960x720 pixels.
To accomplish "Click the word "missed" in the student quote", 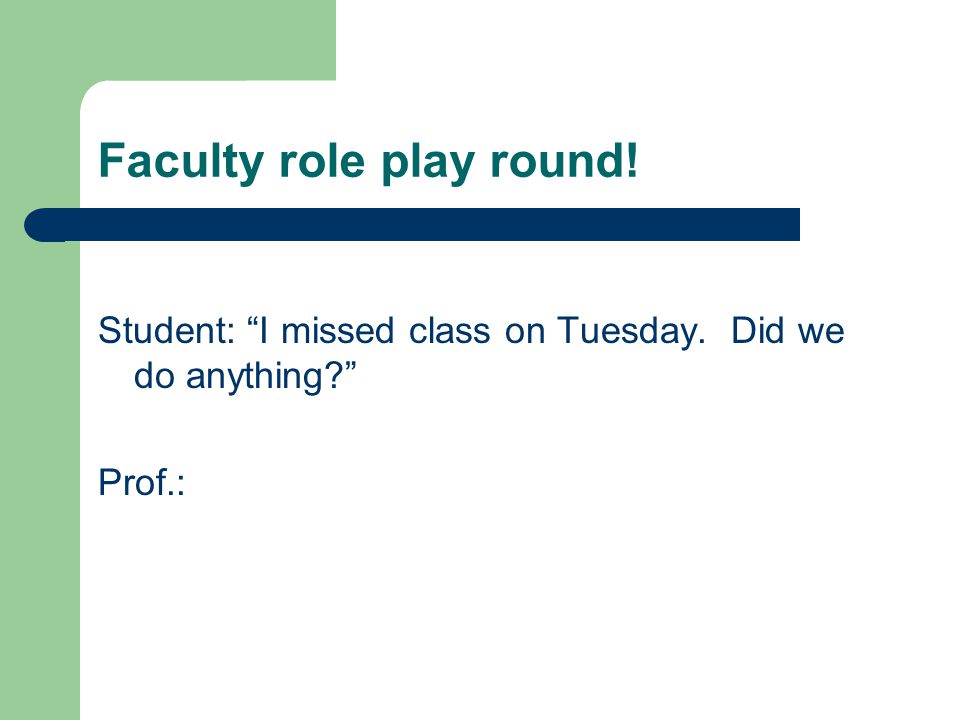I will (337, 331).
